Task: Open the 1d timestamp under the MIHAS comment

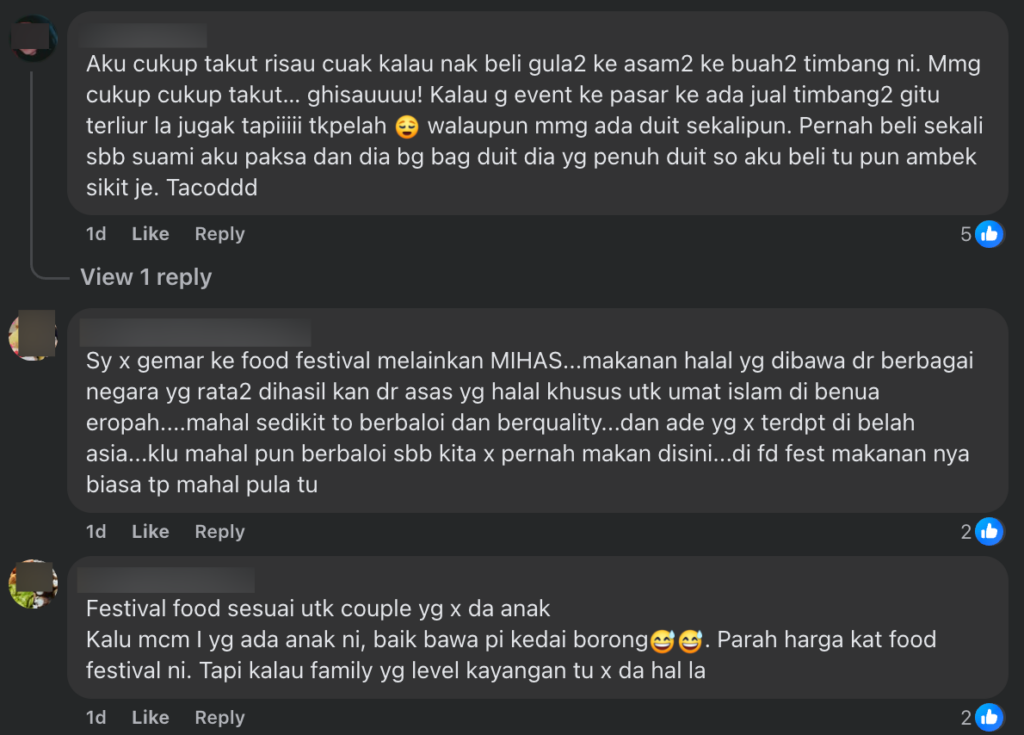Action: [96, 532]
